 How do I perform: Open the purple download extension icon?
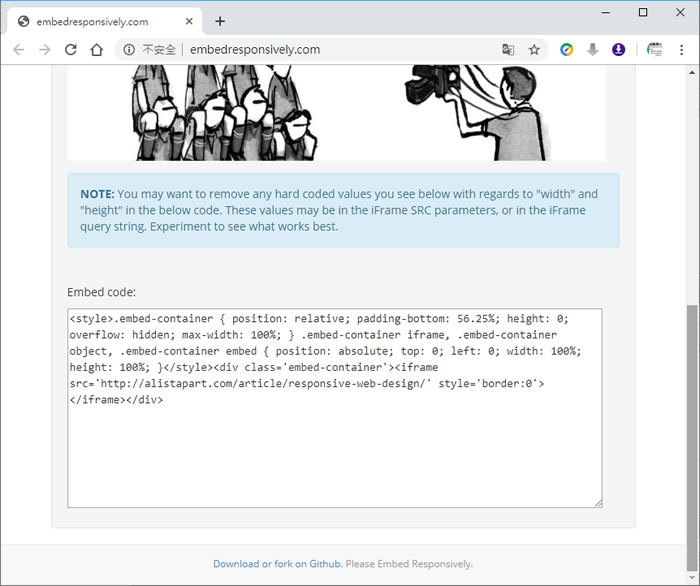(618, 50)
